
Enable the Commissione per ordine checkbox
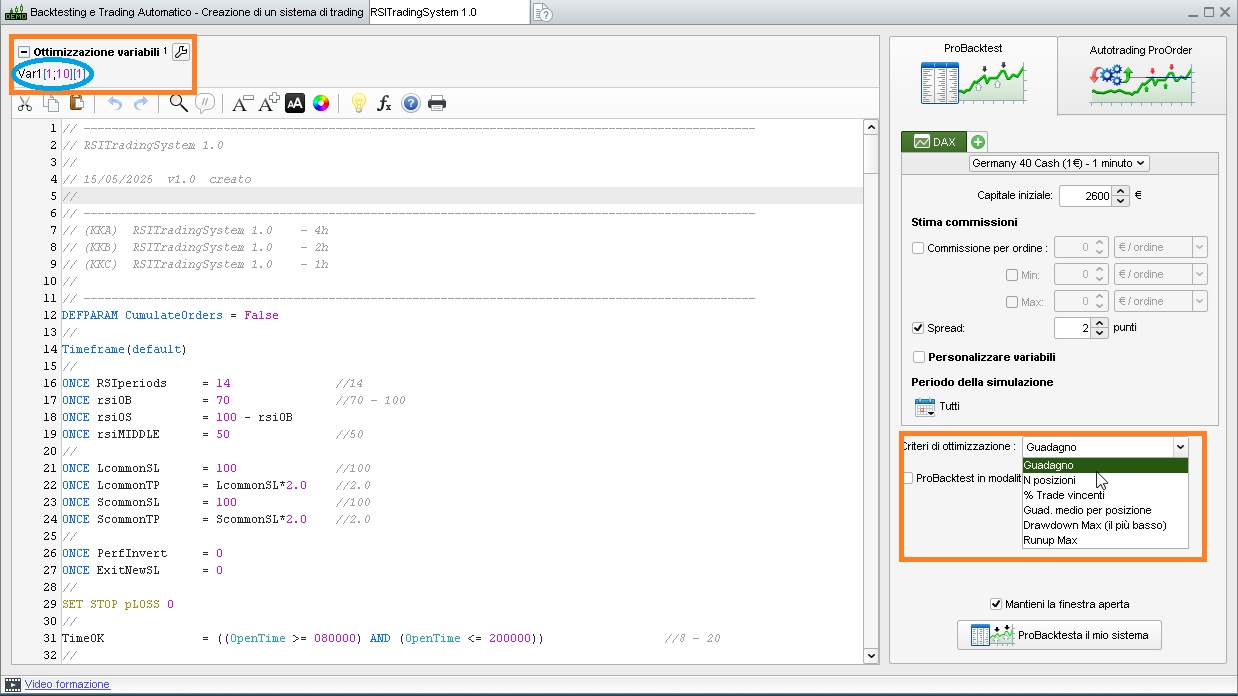click(x=918, y=248)
